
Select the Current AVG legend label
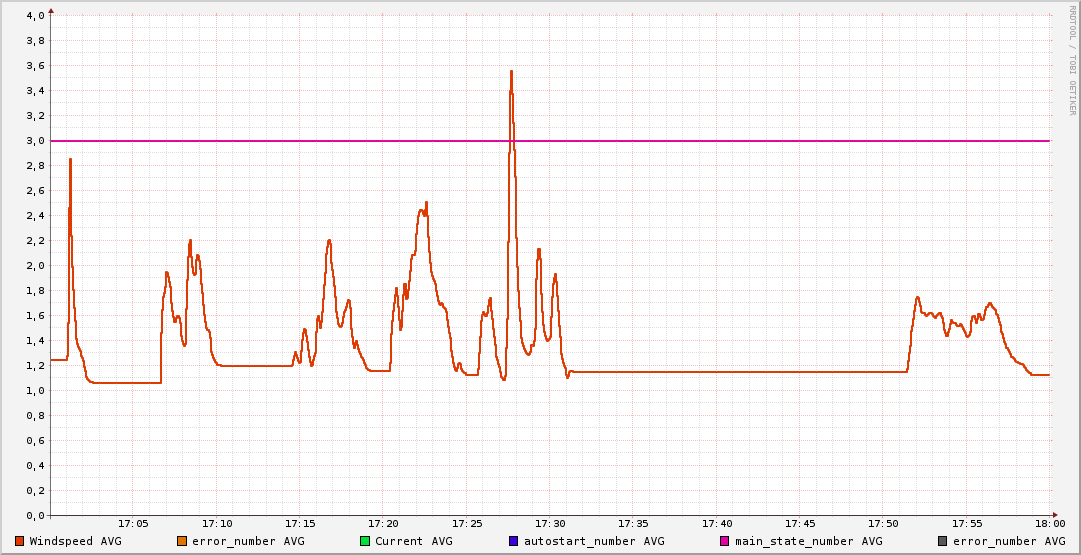coord(413,541)
